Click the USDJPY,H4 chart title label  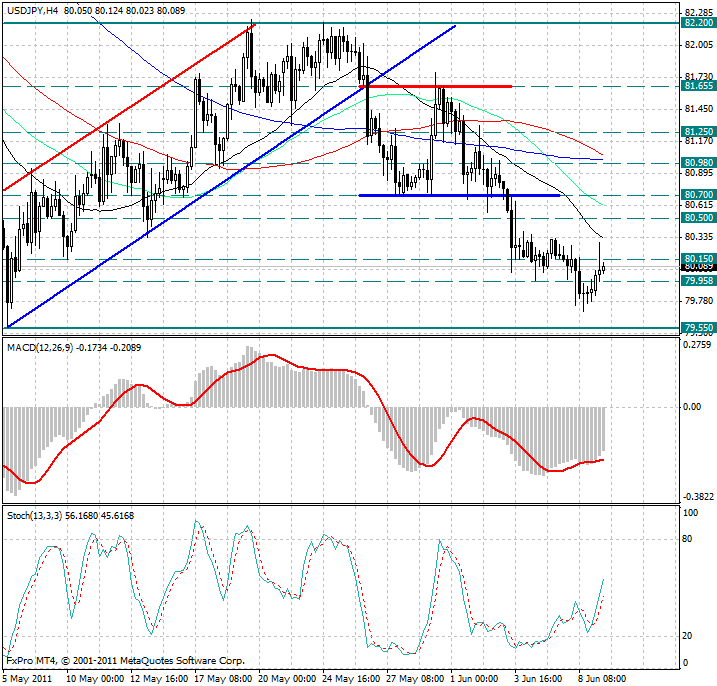tap(31, 8)
